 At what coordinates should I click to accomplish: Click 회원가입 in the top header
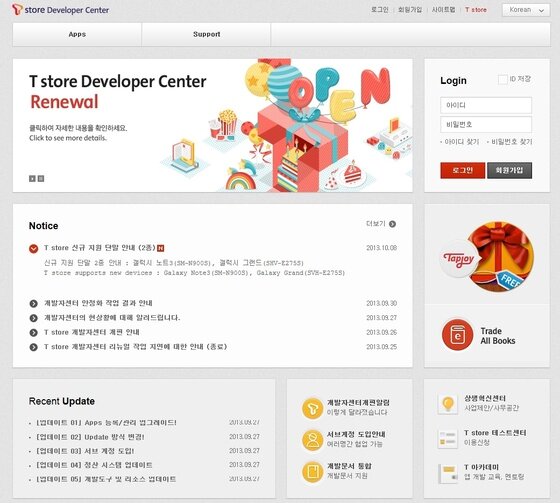(410, 10)
